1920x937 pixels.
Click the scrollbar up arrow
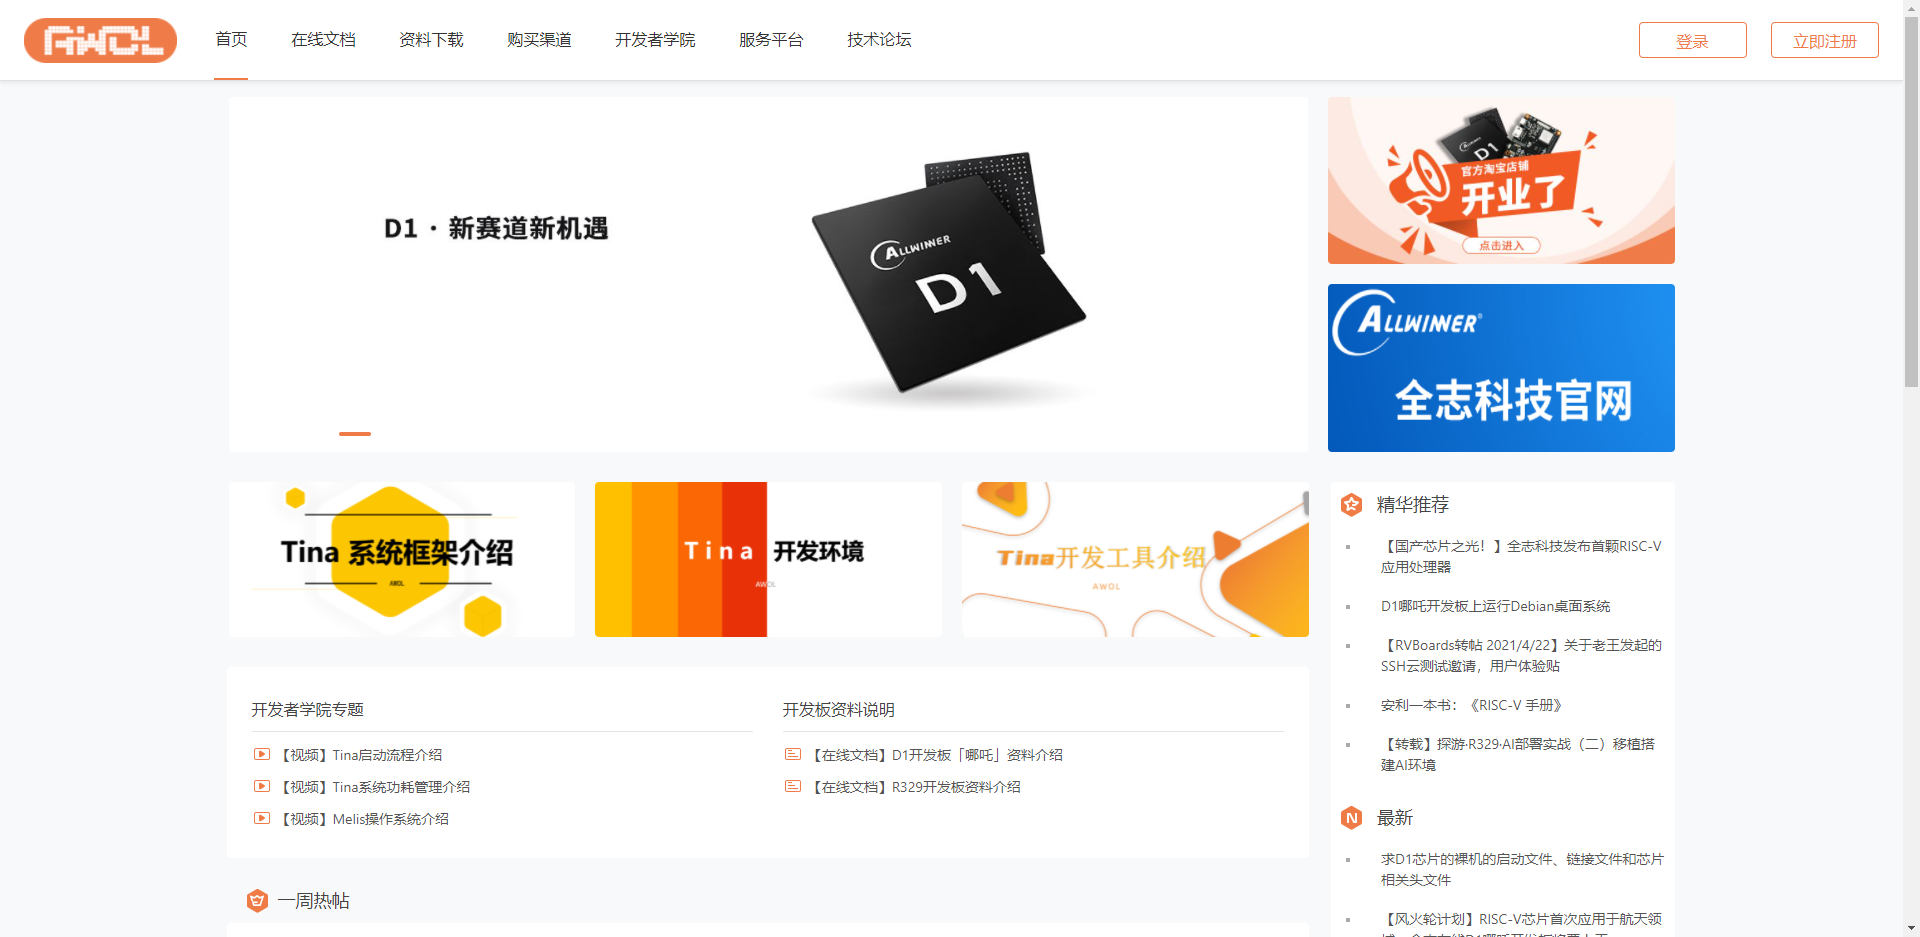[x=1911, y=7]
